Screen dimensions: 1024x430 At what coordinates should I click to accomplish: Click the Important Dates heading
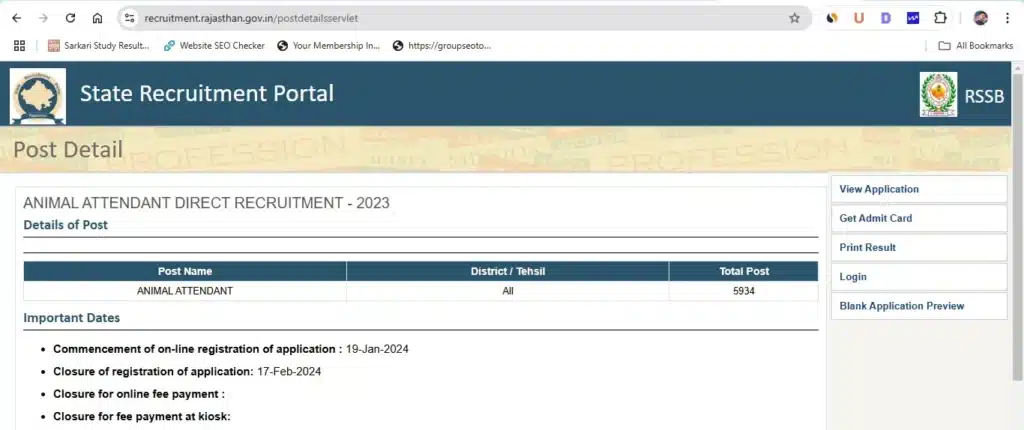[x=72, y=318]
